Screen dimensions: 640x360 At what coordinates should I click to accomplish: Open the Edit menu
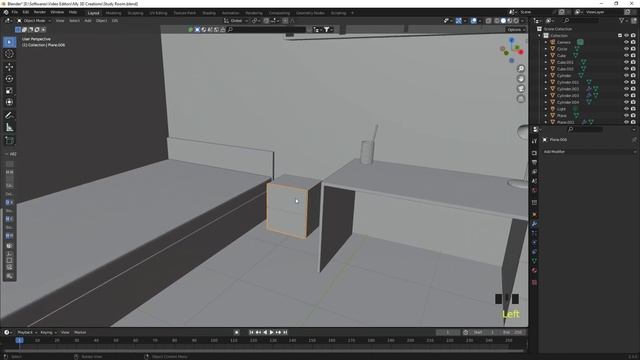[26, 12]
